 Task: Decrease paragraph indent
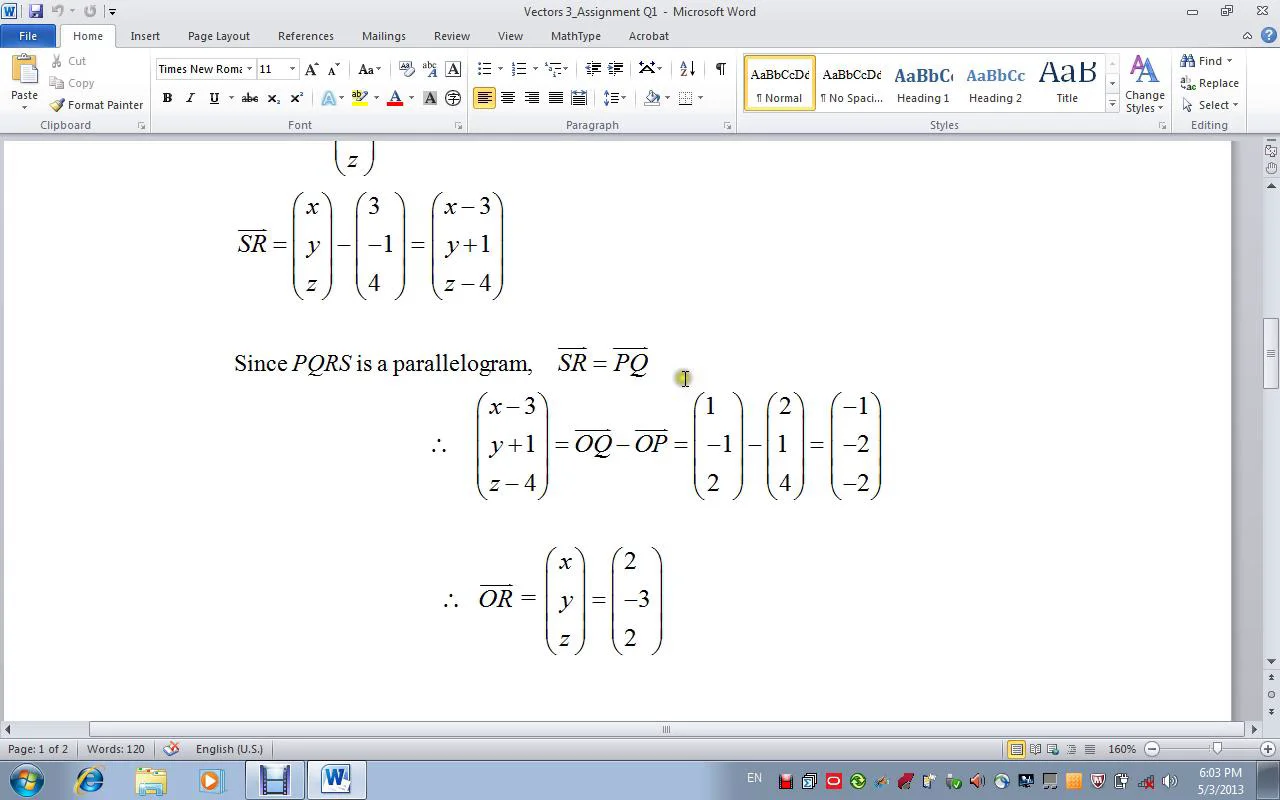pos(593,69)
